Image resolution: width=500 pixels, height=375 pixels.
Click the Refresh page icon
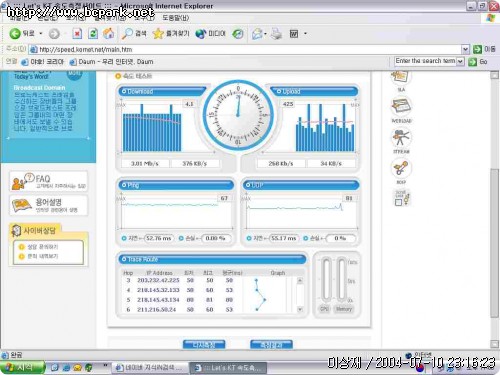coord(93,33)
